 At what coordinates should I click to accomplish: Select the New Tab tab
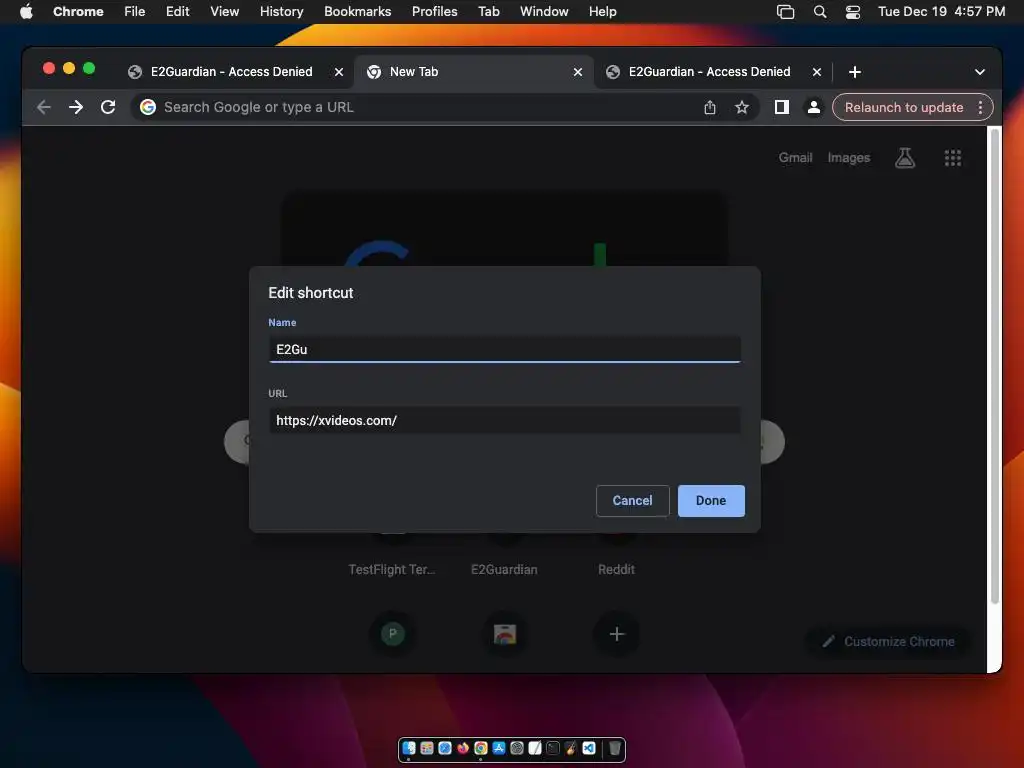point(473,72)
